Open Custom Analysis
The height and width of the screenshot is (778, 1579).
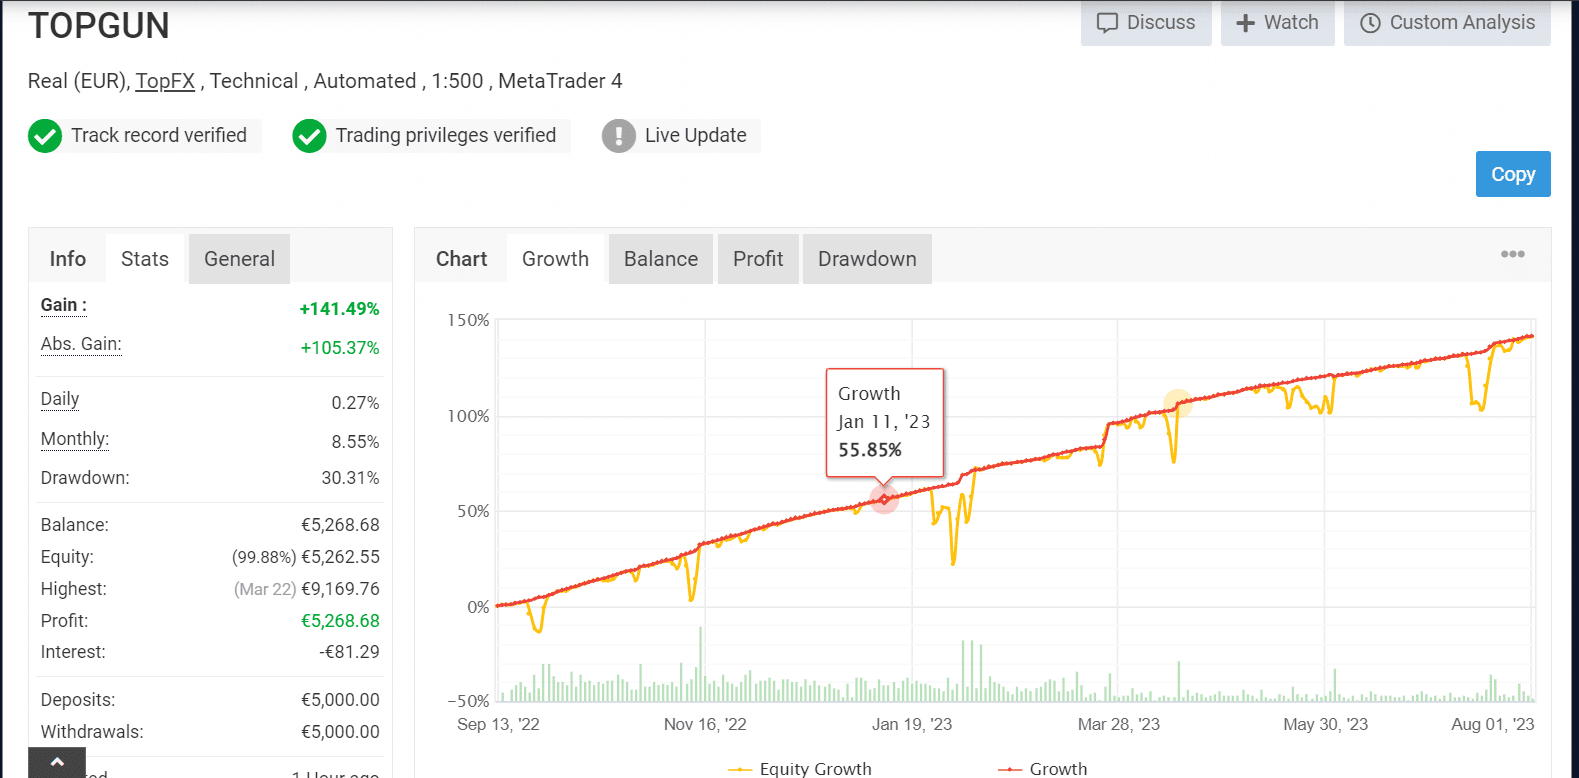pos(1447,23)
